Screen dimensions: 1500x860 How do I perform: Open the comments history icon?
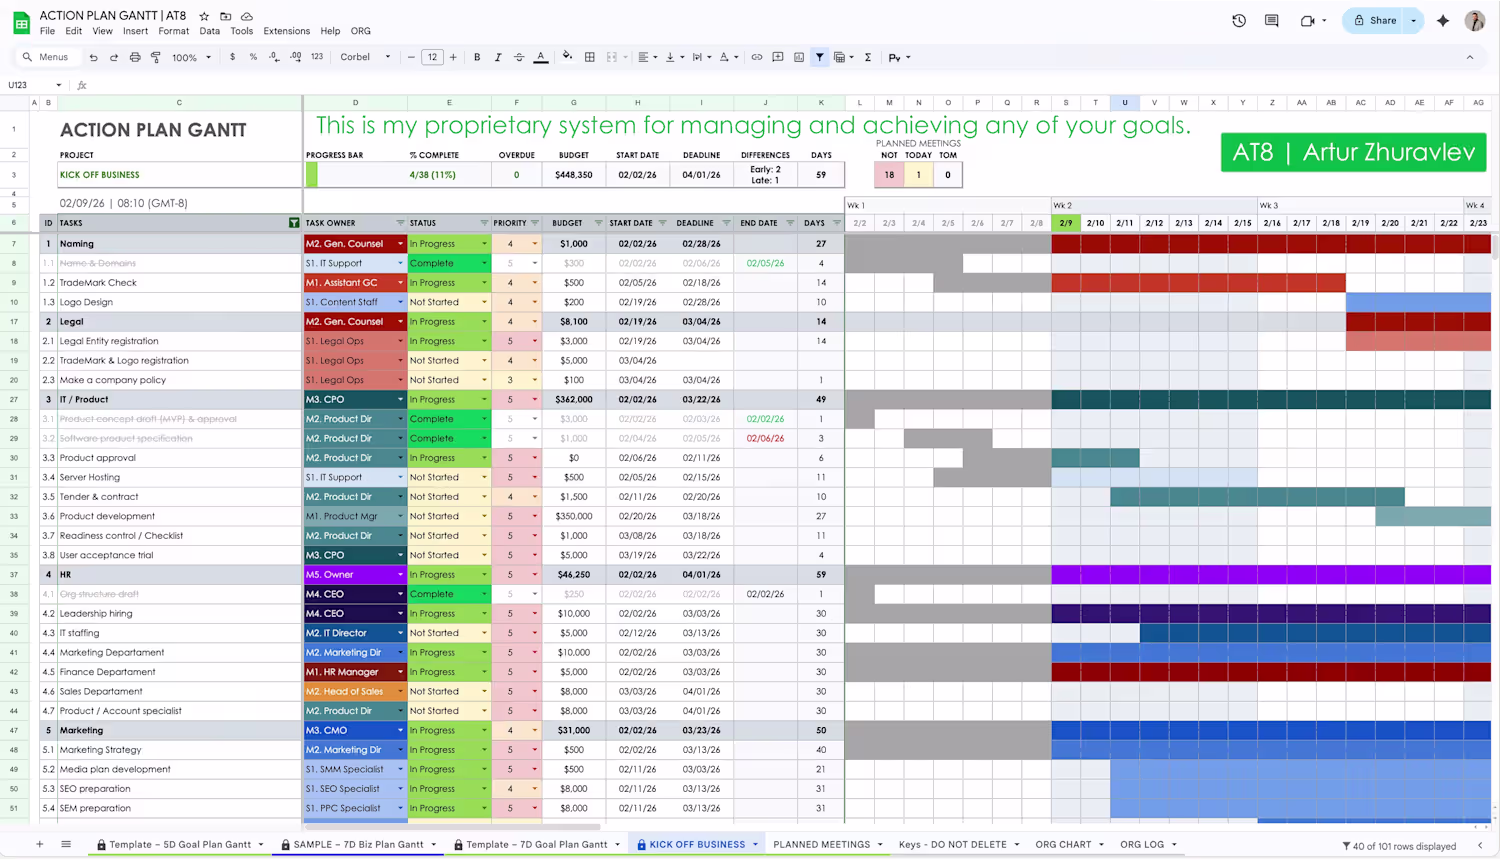(1272, 20)
